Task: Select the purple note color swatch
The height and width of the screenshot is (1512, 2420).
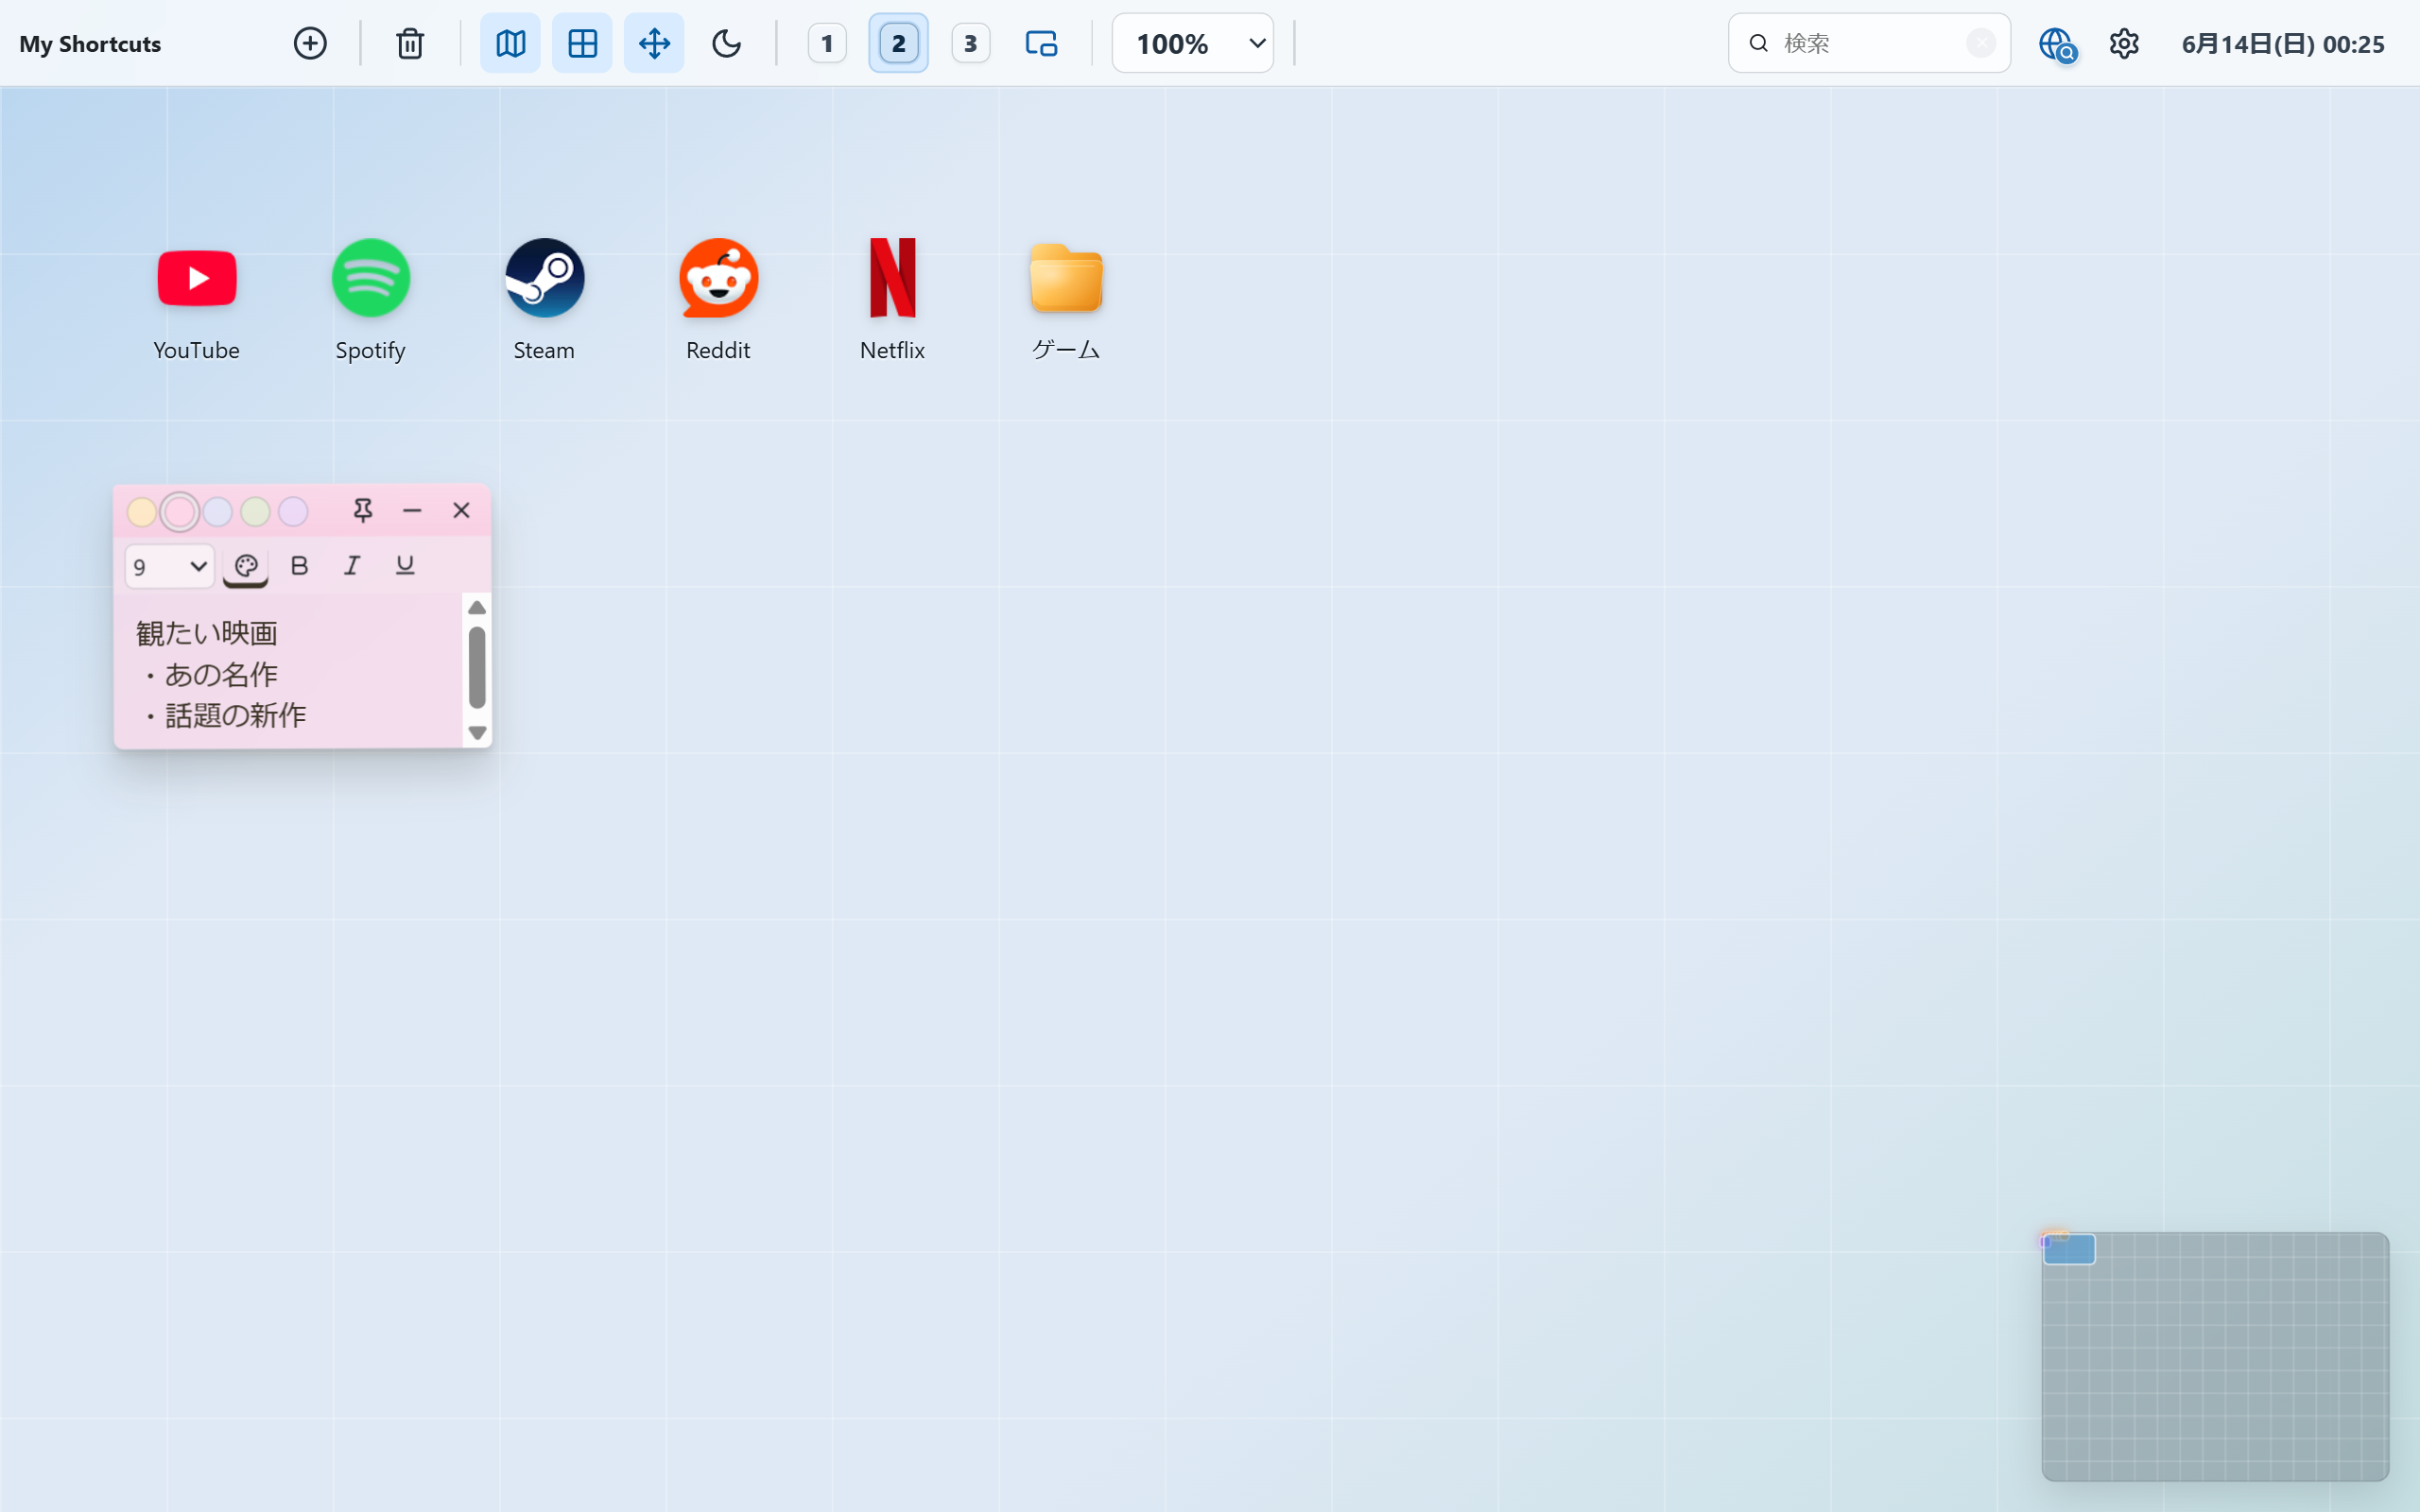Action: tap(293, 512)
